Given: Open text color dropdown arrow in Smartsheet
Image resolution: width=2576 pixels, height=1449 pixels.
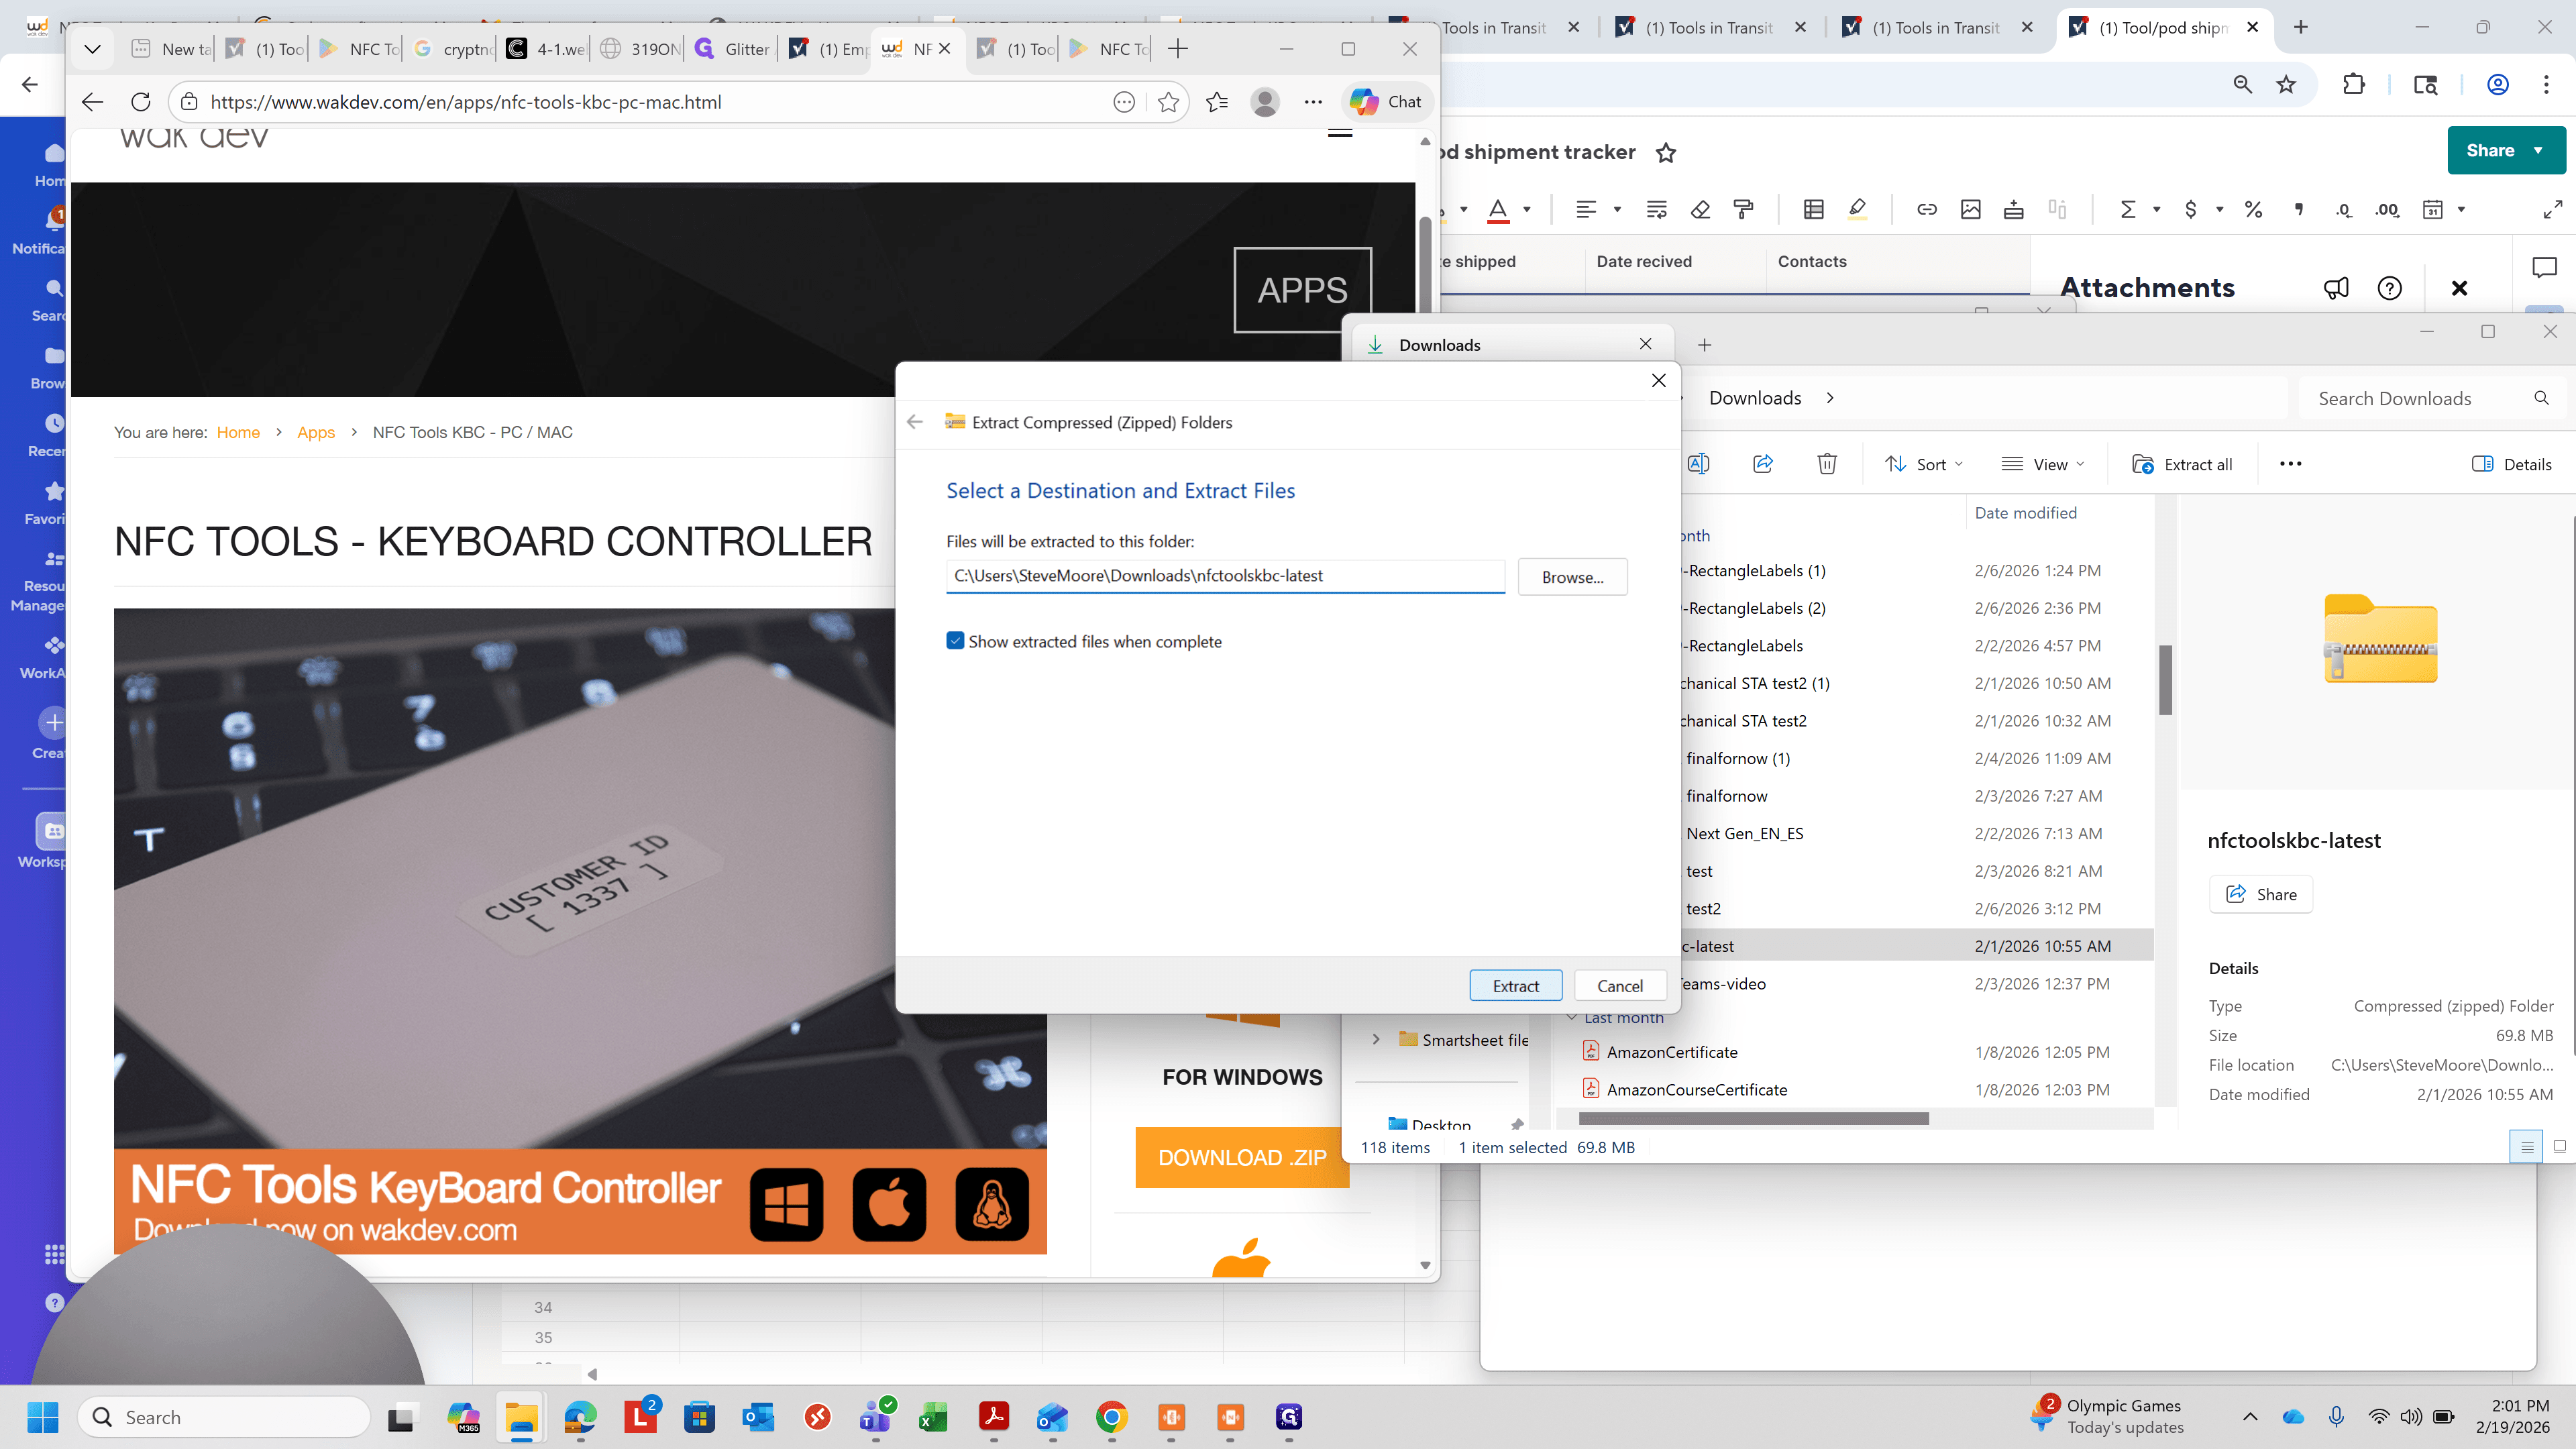Looking at the screenshot, I should [1527, 209].
